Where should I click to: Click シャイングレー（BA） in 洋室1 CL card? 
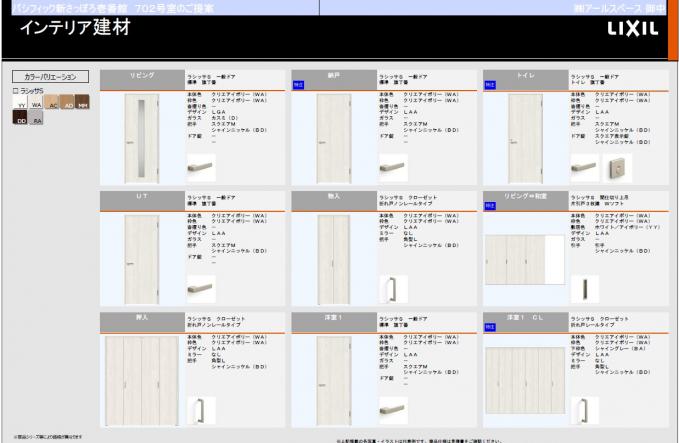[620, 348]
